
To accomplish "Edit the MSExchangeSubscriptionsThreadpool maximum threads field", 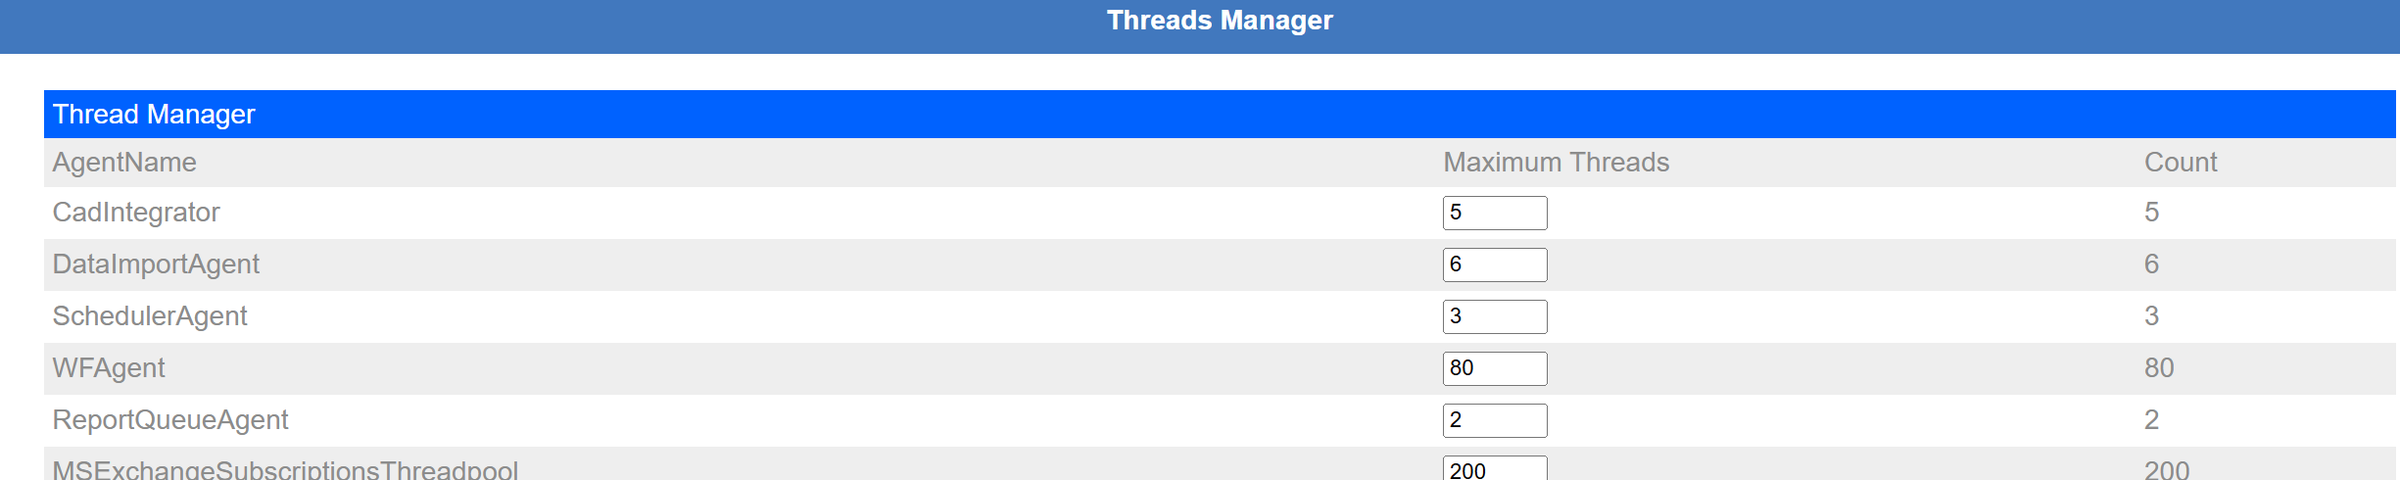I will tap(1494, 468).
